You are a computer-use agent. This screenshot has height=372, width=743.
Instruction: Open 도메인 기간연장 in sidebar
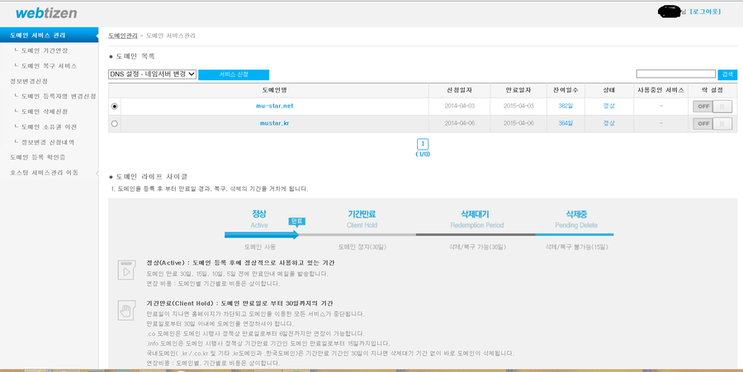pos(45,50)
